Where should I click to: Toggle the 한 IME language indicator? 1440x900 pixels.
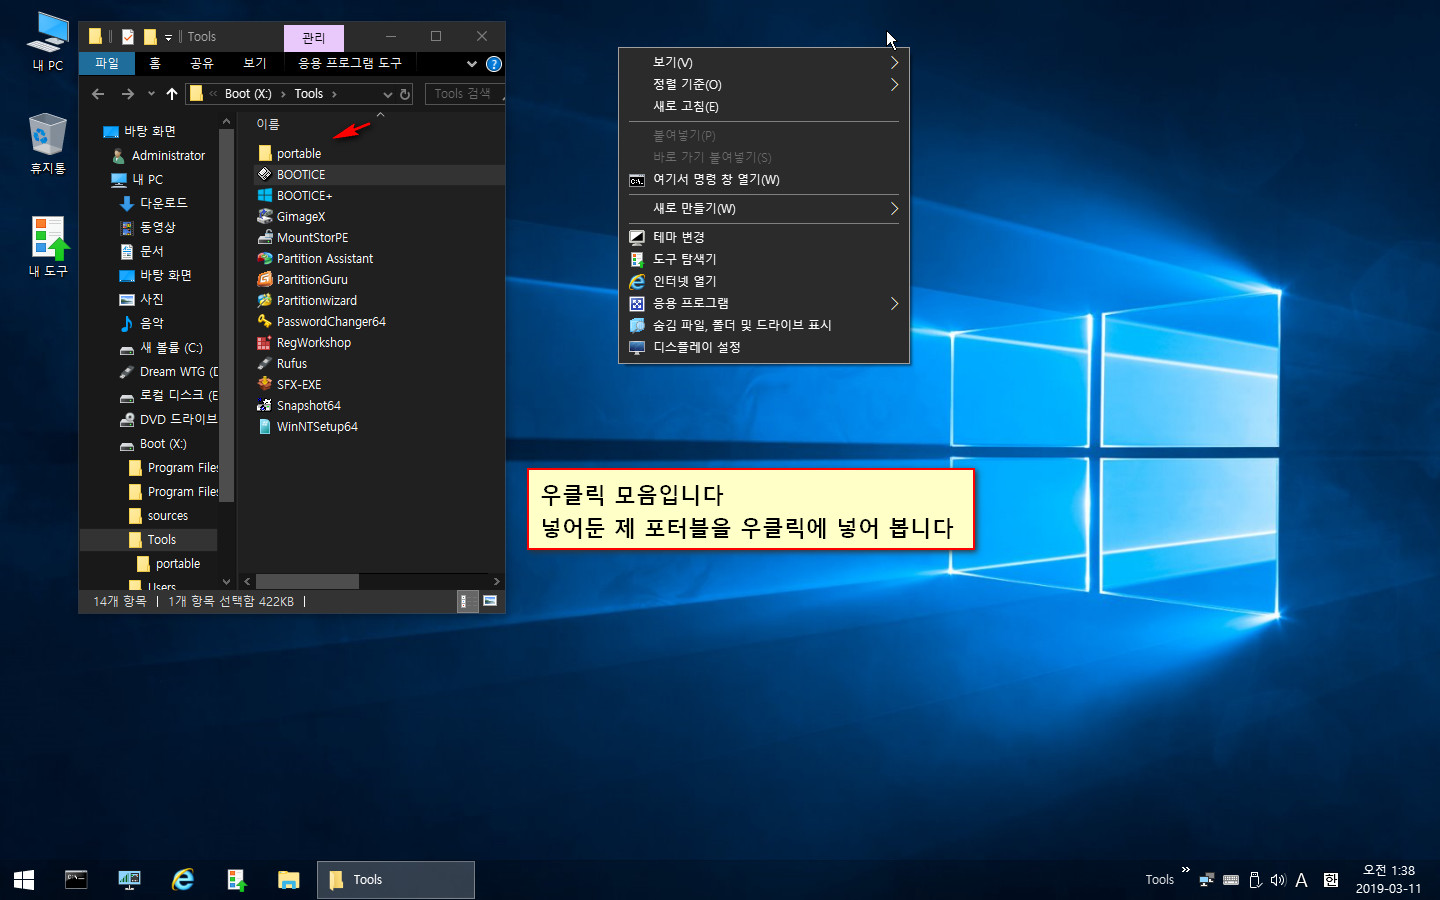coord(1331,880)
